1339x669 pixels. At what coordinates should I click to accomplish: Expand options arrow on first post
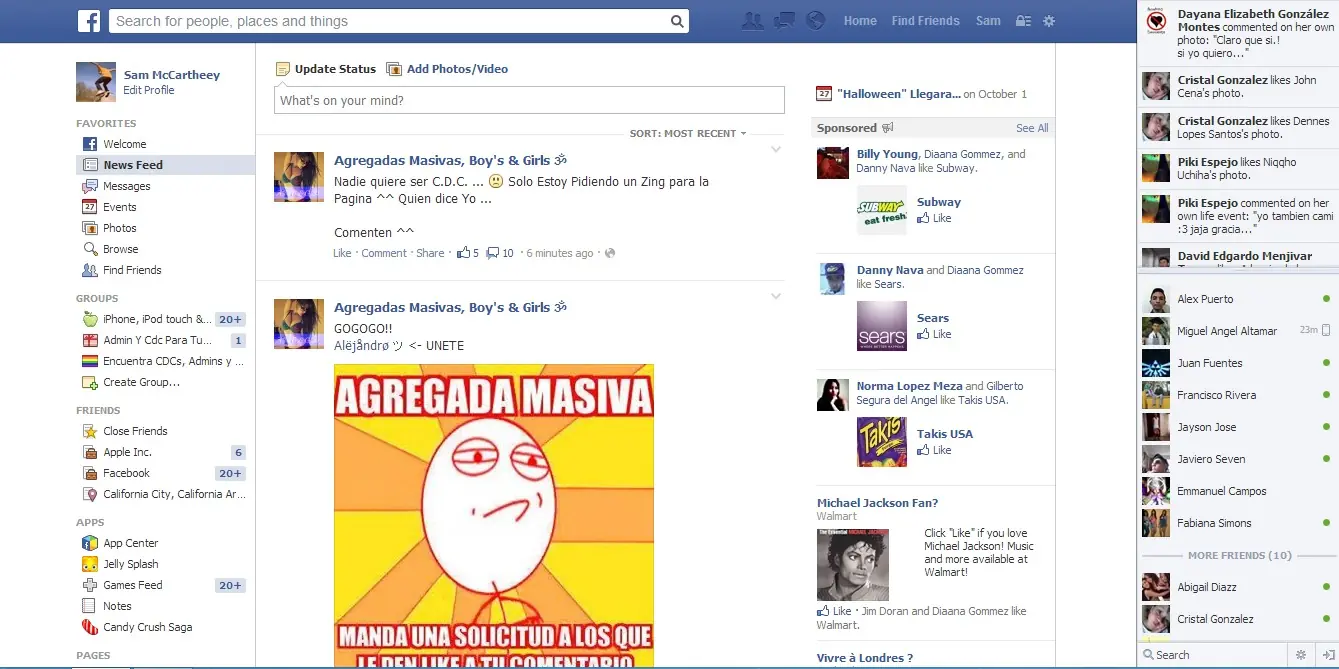(x=776, y=150)
